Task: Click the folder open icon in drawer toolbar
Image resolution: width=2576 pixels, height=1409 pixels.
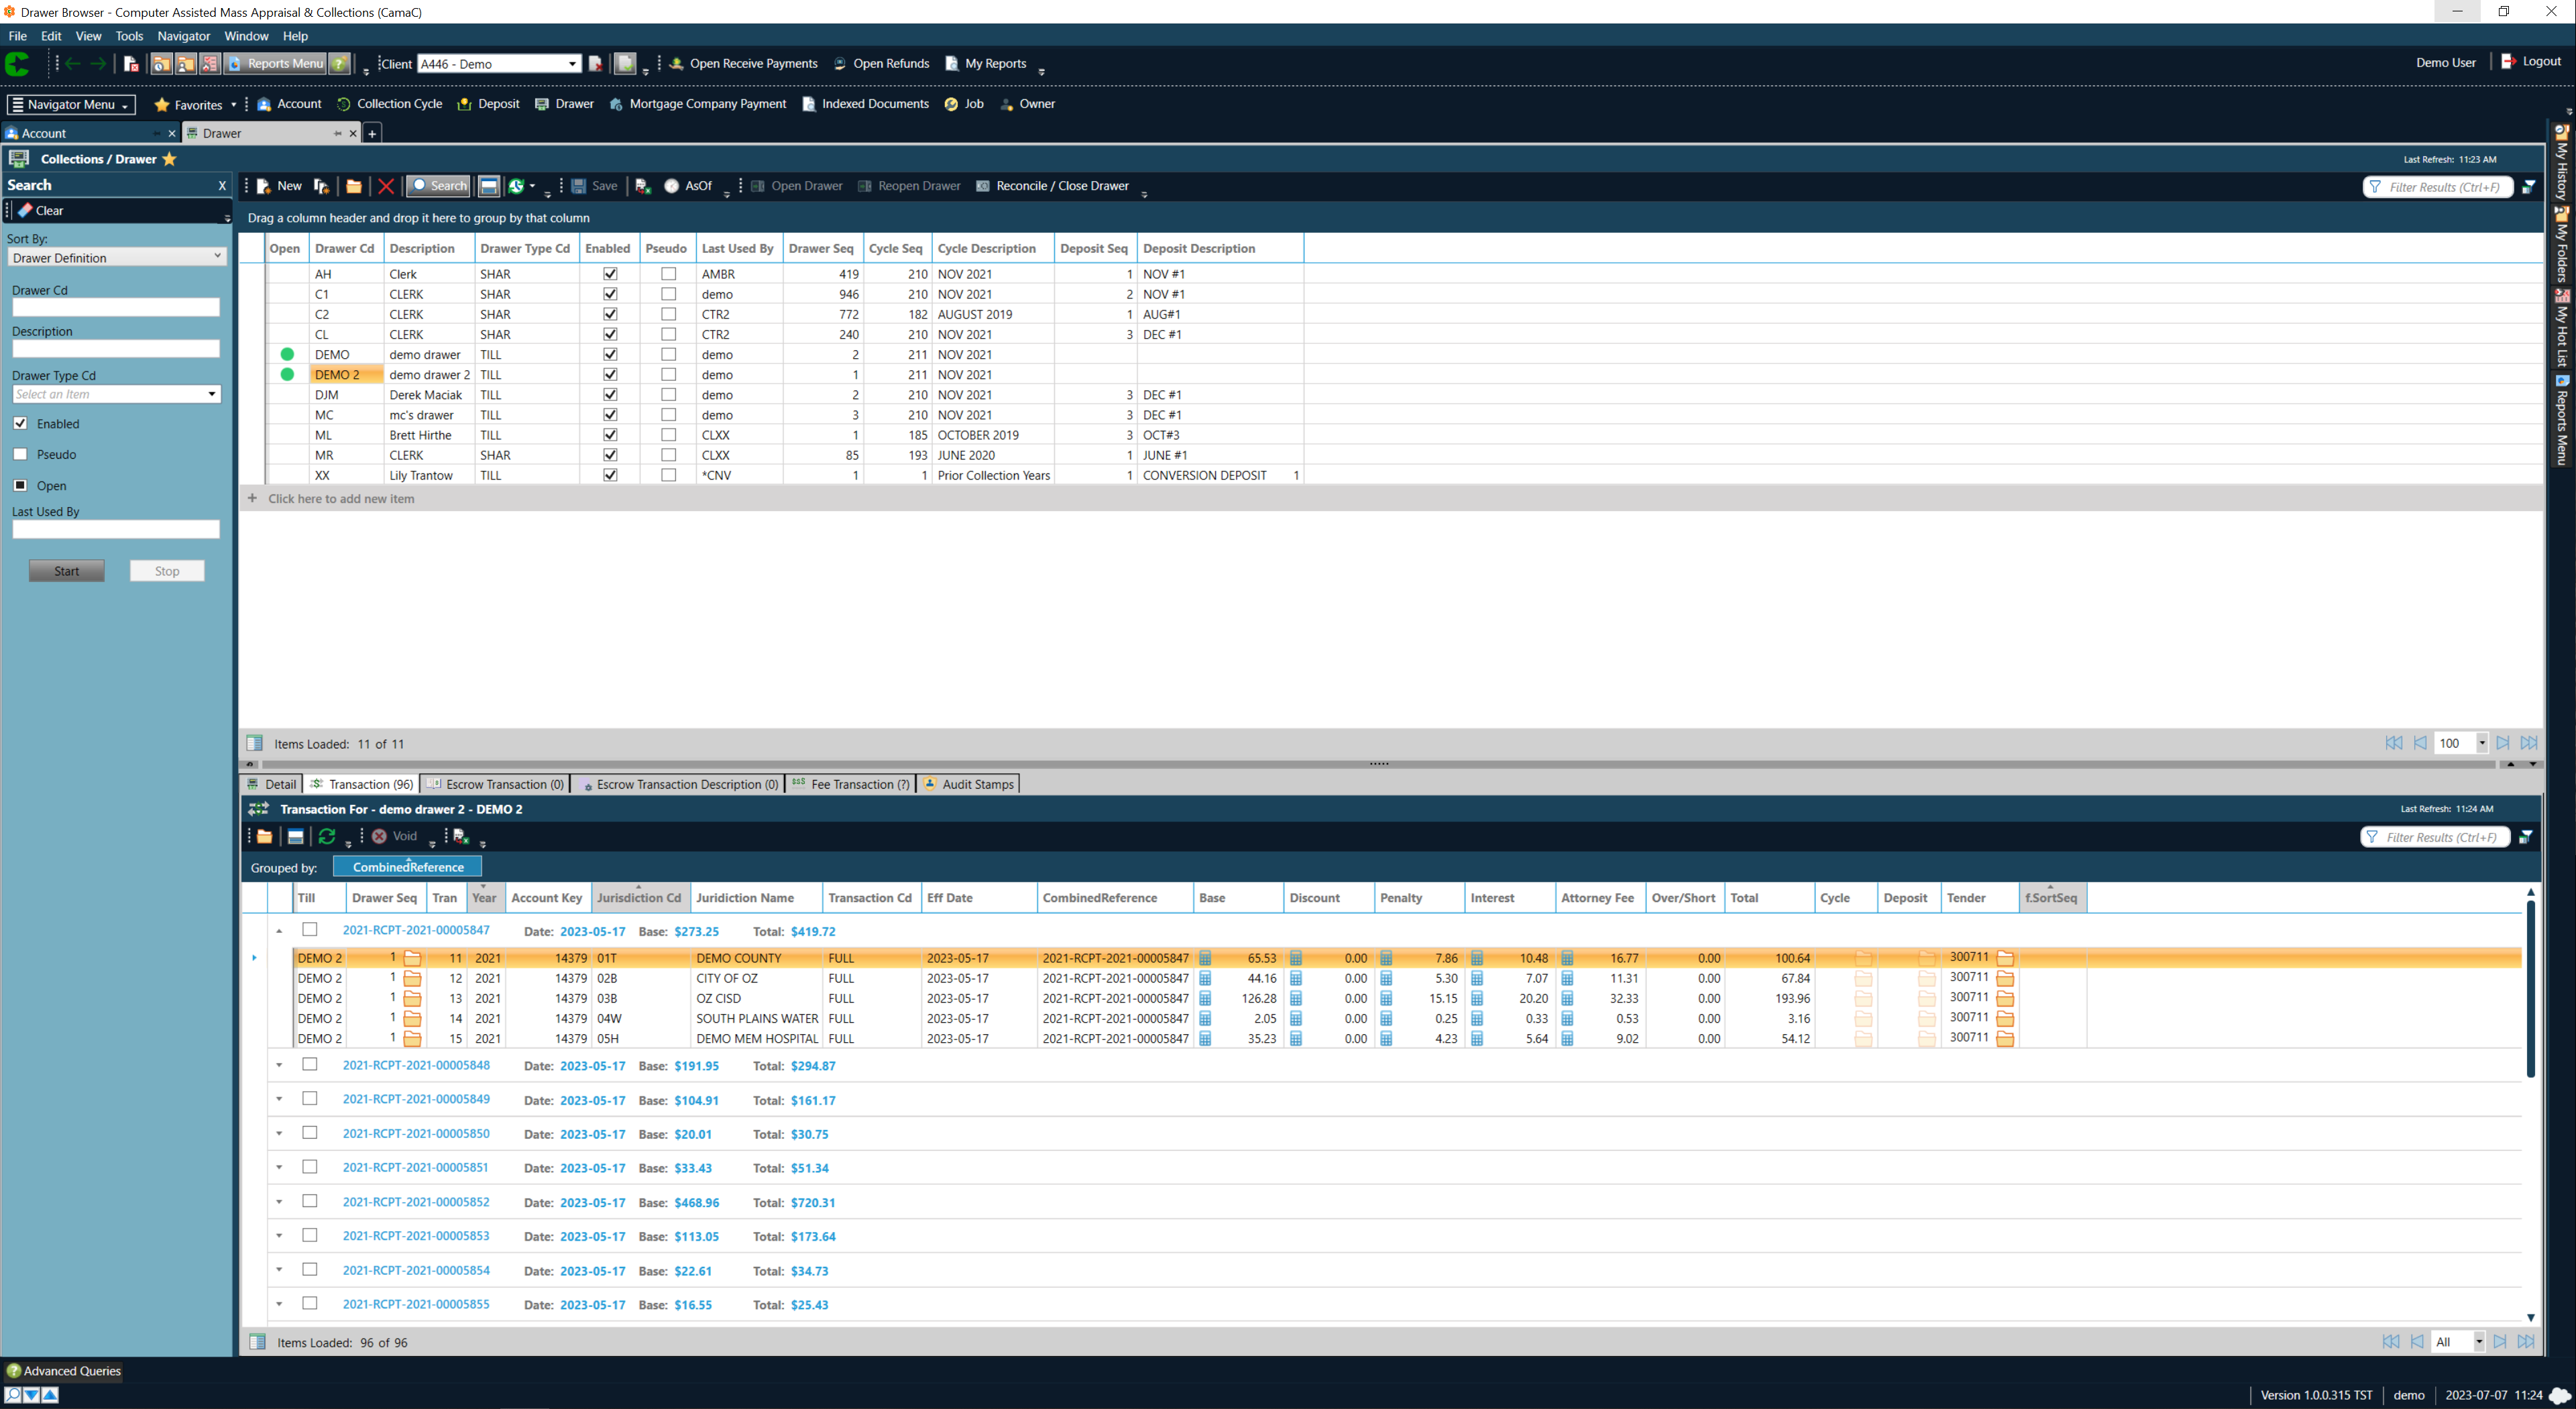Action: point(353,186)
